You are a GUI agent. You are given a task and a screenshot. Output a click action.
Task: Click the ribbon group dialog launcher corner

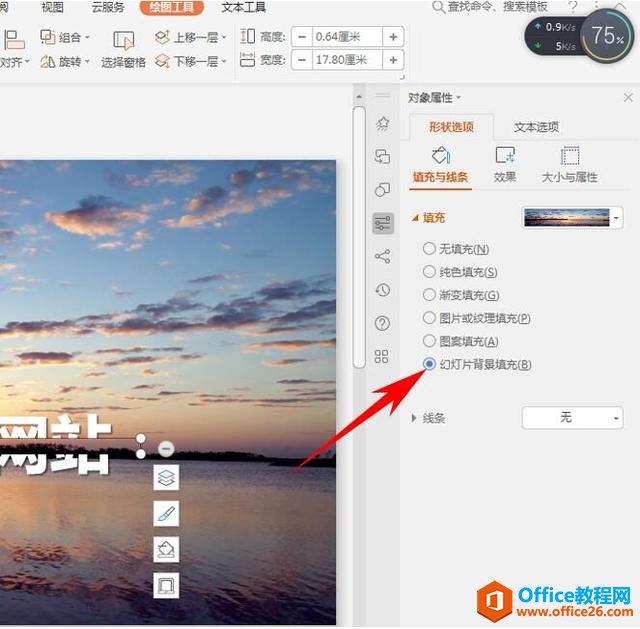[x=402, y=77]
